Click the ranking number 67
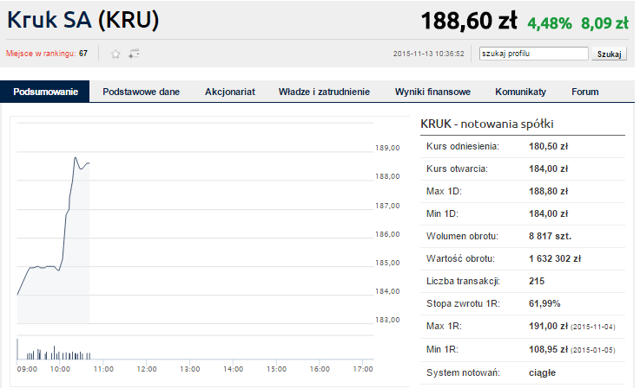 [x=83, y=53]
